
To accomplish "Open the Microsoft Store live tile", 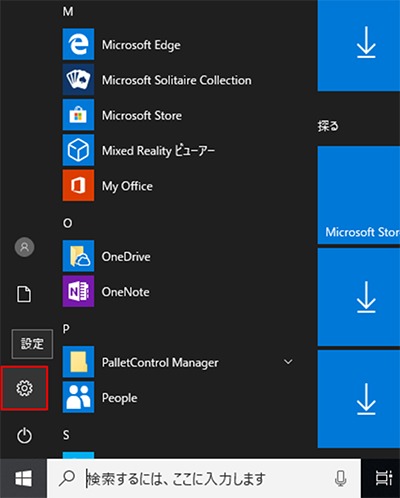I will (359, 195).
